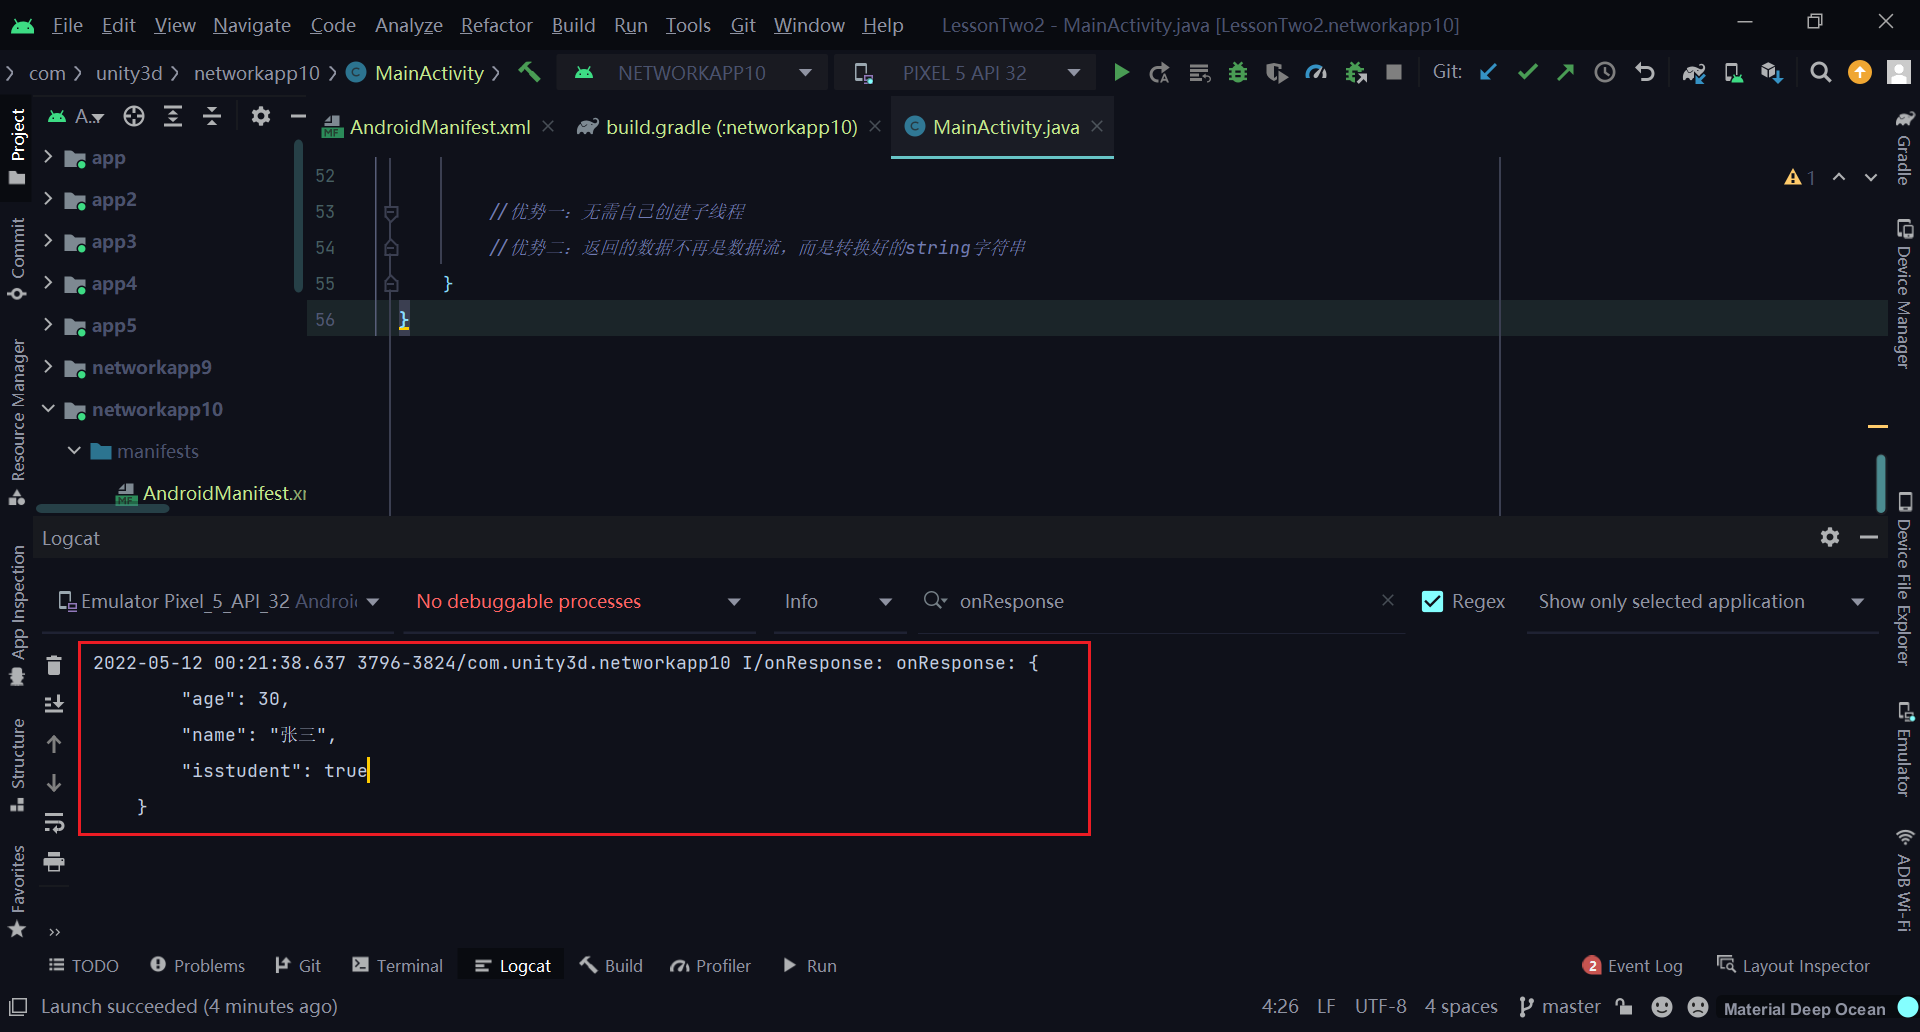Open the Profiler tool window
The image size is (1920, 1032).
click(x=710, y=965)
